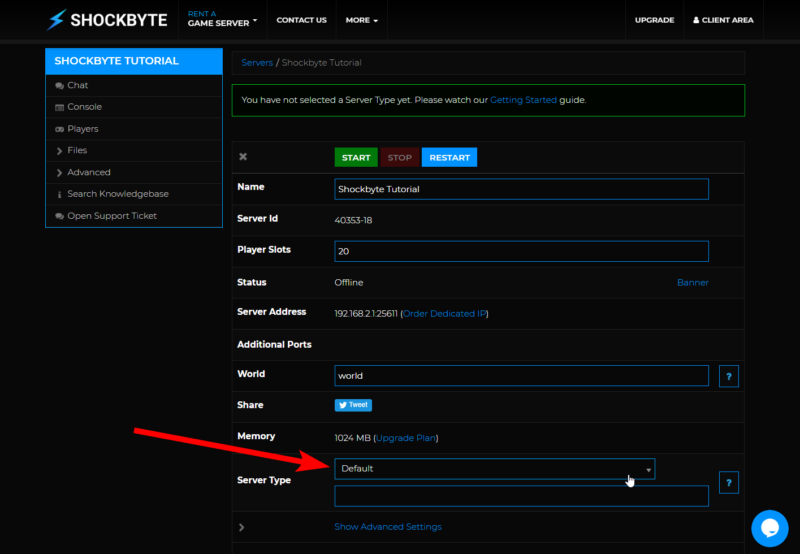Select the server address 192.168.2.1:25611
The width and height of the screenshot is (800, 554).
tap(366, 314)
